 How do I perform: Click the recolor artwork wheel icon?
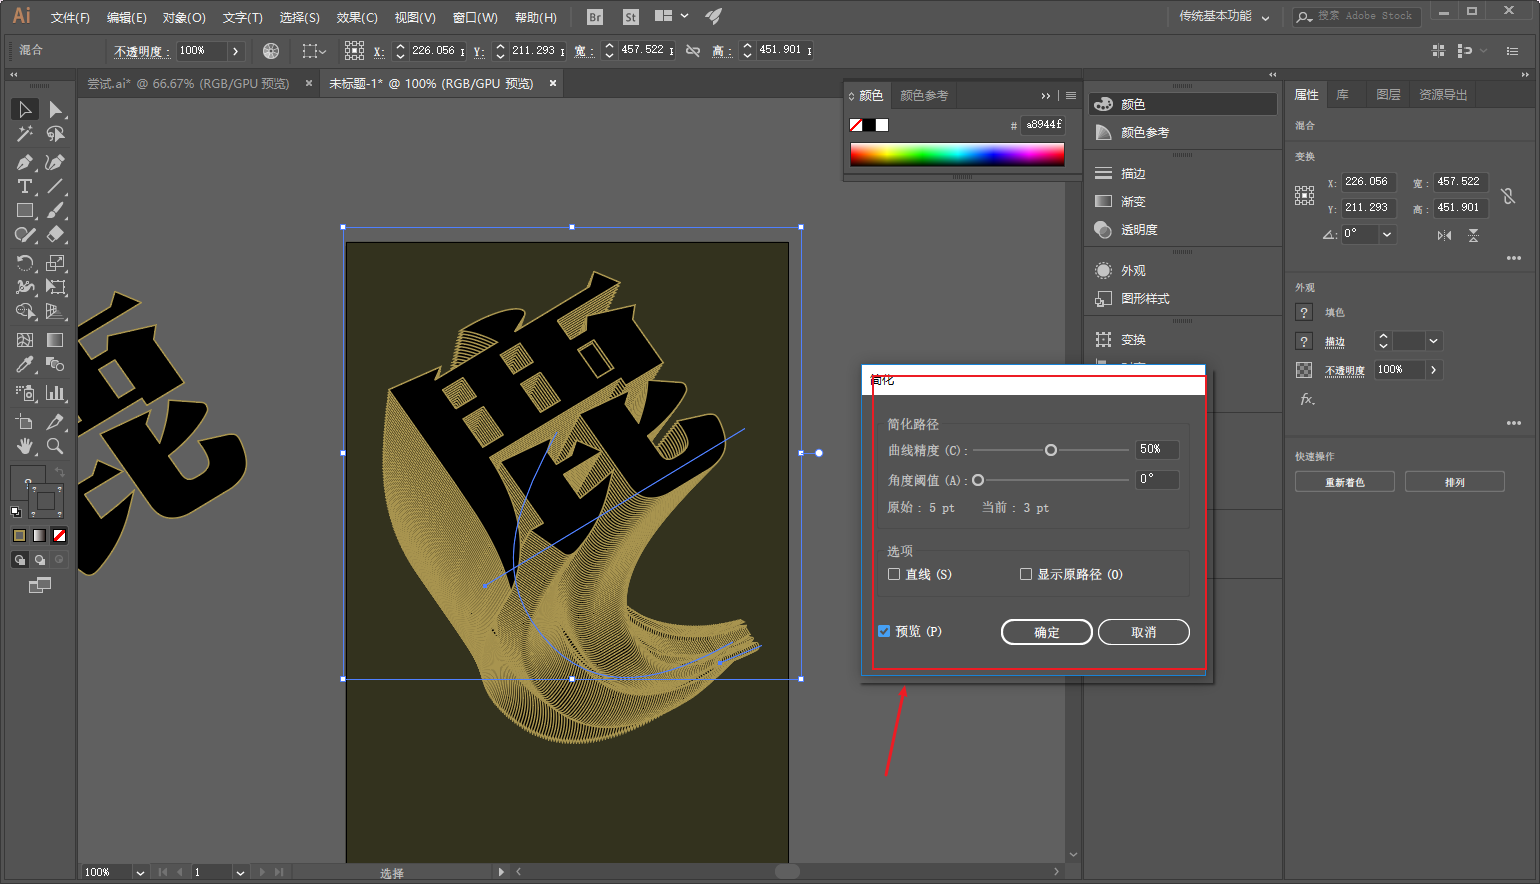(271, 50)
